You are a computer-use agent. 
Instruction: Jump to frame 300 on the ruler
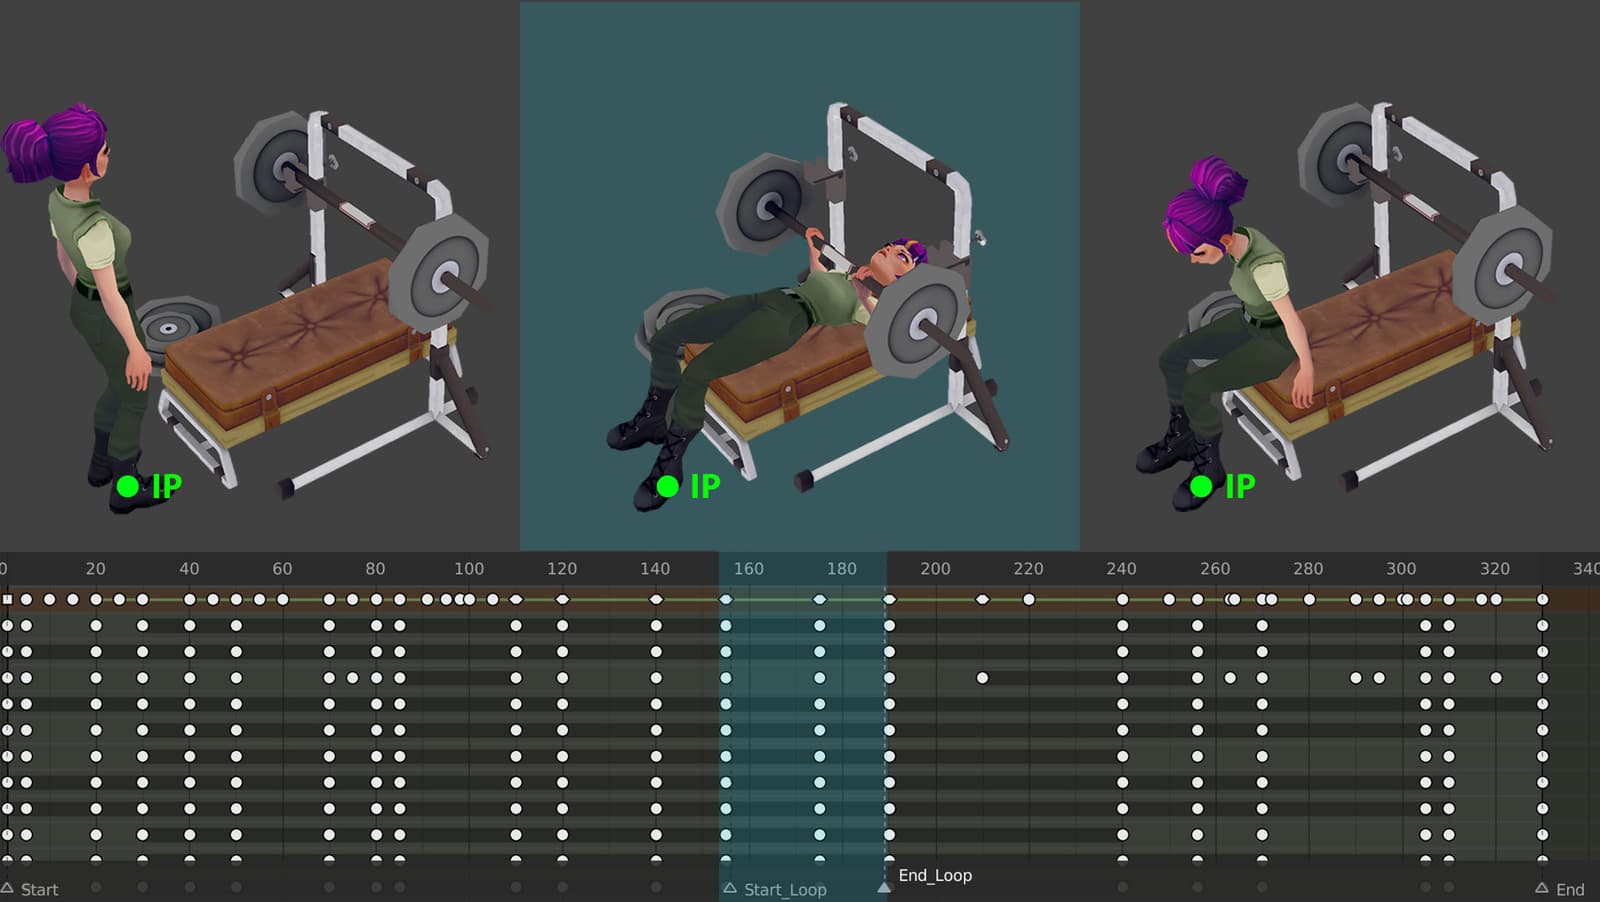pyautogui.click(x=1401, y=568)
